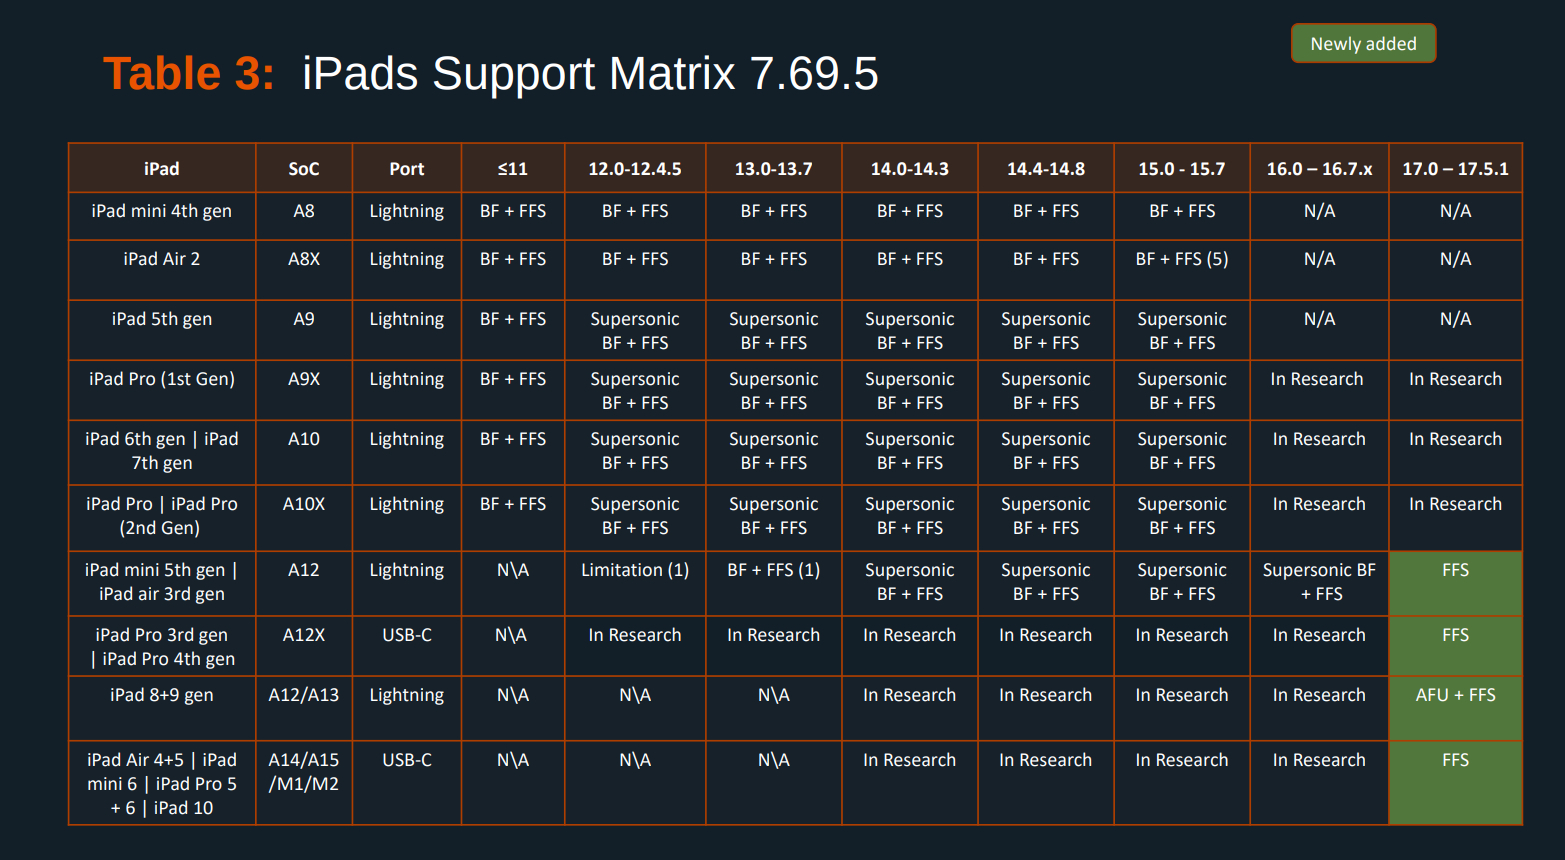Select the "A14/A15/M1/M2" SoC cell
Image resolution: width=1565 pixels, height=860 pixels.
(x=304, y=772)
